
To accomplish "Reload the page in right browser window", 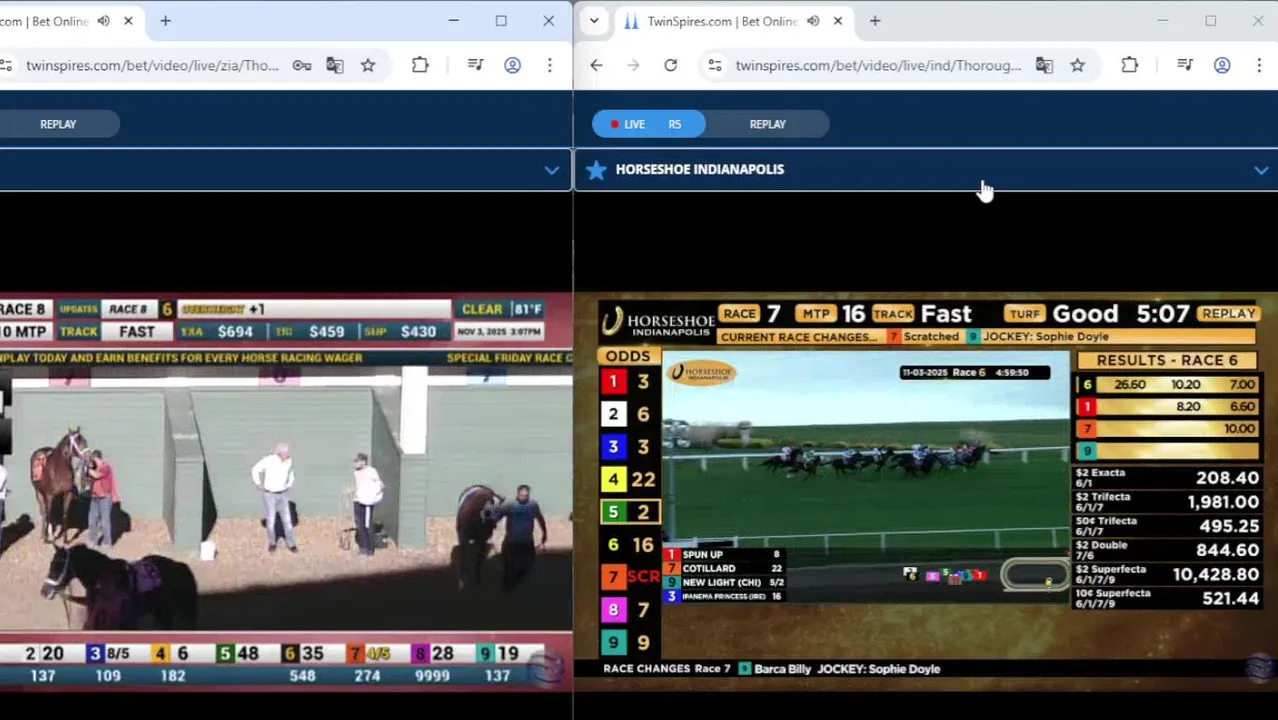I will 670,65.
